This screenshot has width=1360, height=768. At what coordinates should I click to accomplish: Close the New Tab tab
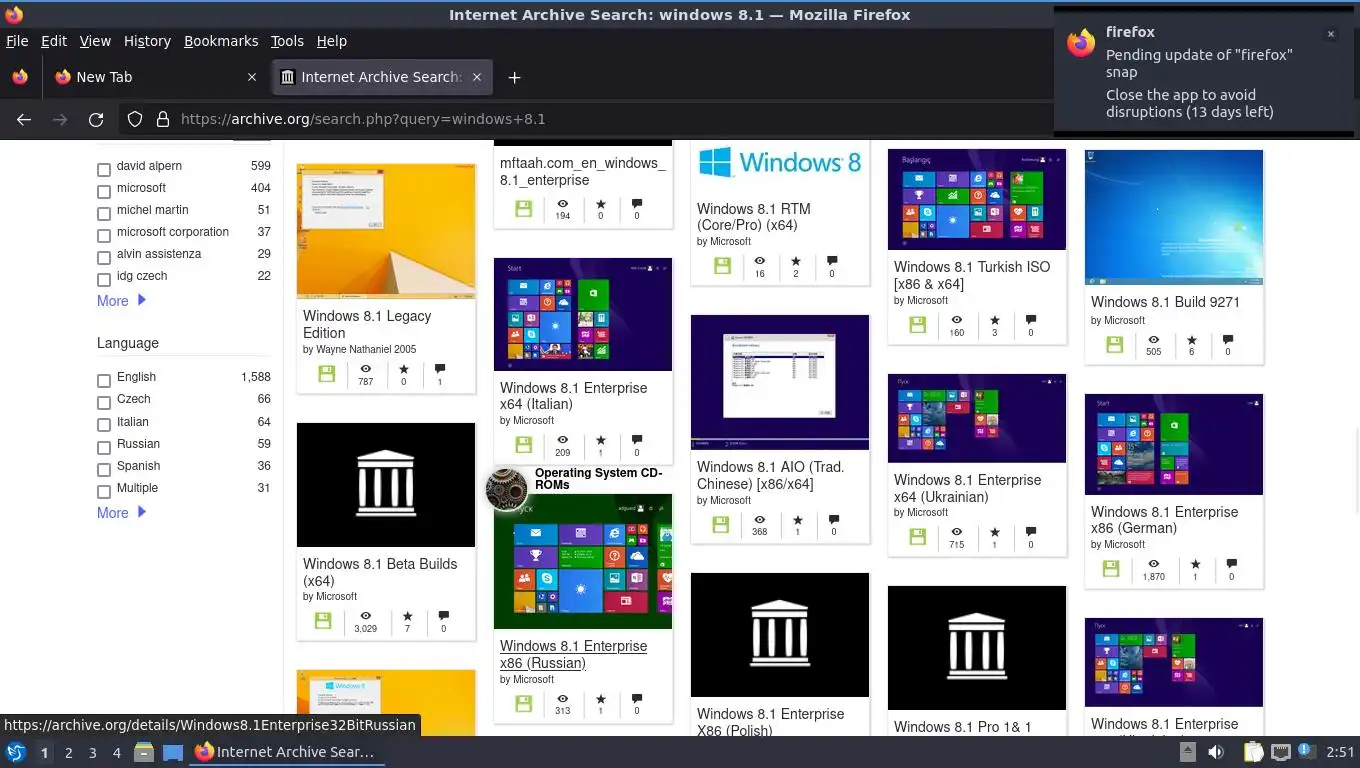[251, 77]
